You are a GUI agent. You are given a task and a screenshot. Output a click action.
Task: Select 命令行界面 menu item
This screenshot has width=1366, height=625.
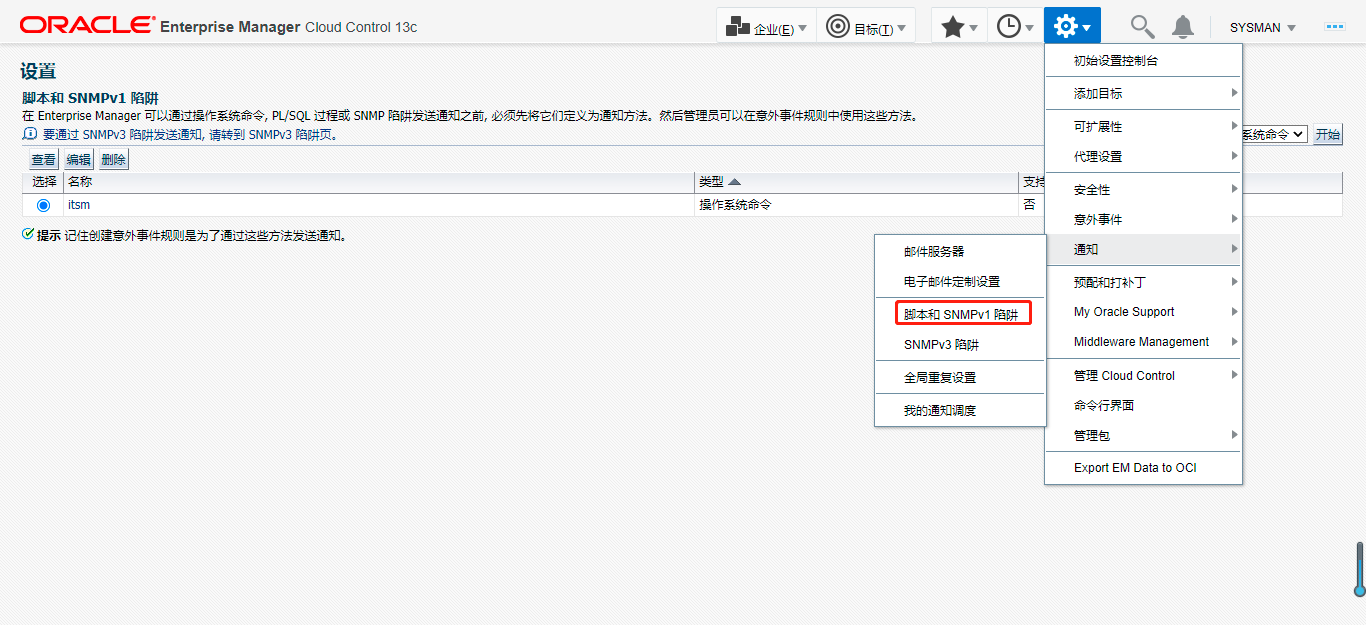[1143, 406]
